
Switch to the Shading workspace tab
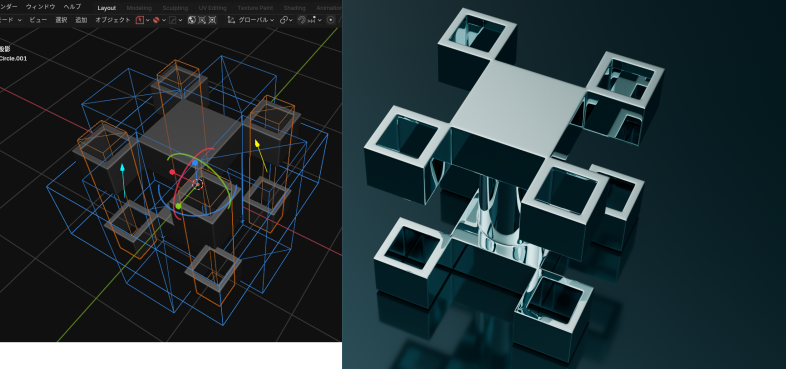point(294,8)
